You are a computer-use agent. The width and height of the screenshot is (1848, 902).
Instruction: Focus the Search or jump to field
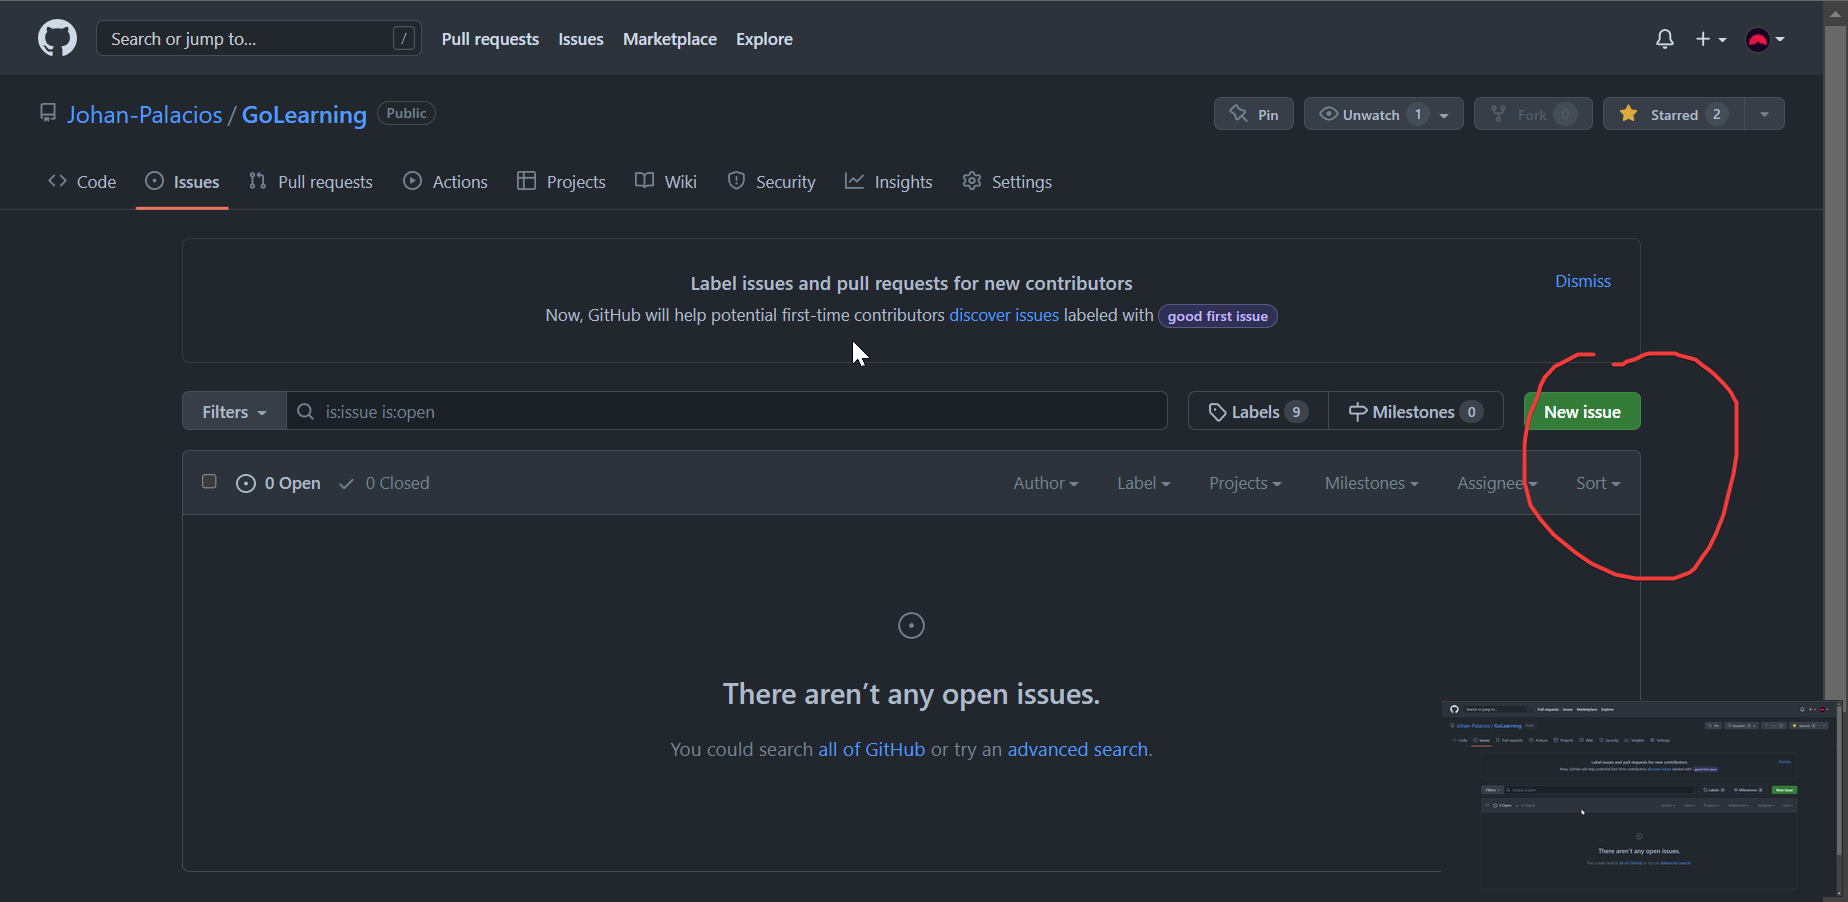(x=258, y=39)
